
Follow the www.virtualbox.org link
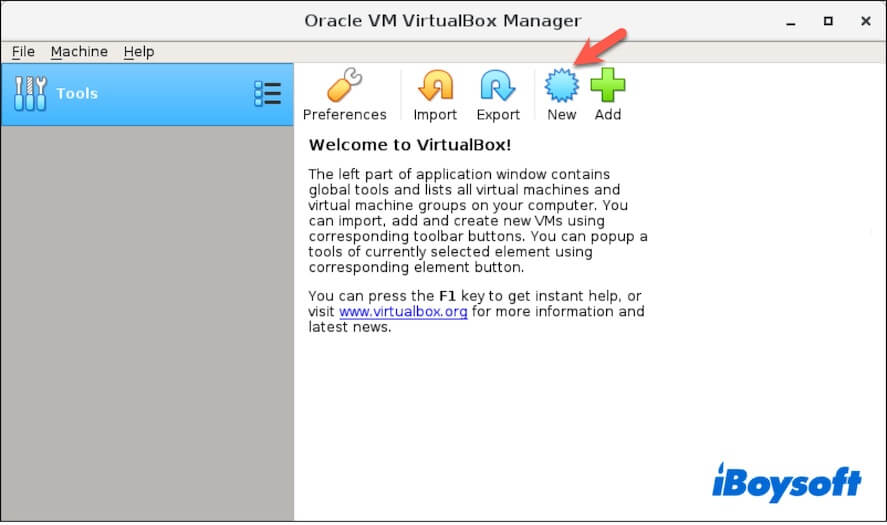tap(403, 312)
